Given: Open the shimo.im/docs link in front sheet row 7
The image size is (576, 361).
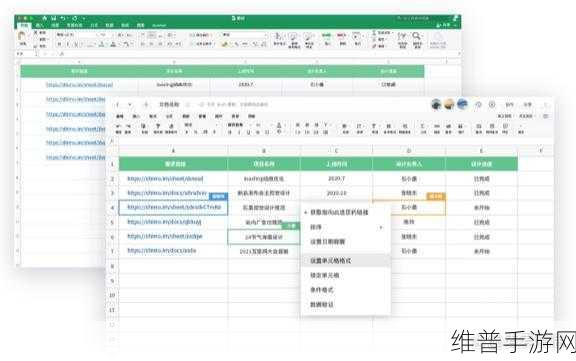Looking at the screenshot, I should click(162, 251).
